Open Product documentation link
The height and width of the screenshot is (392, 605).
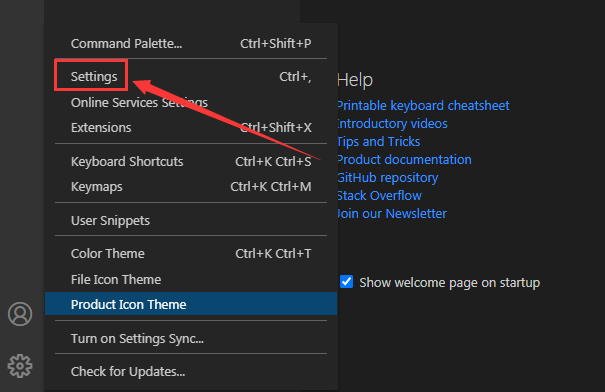click(404, 159)
